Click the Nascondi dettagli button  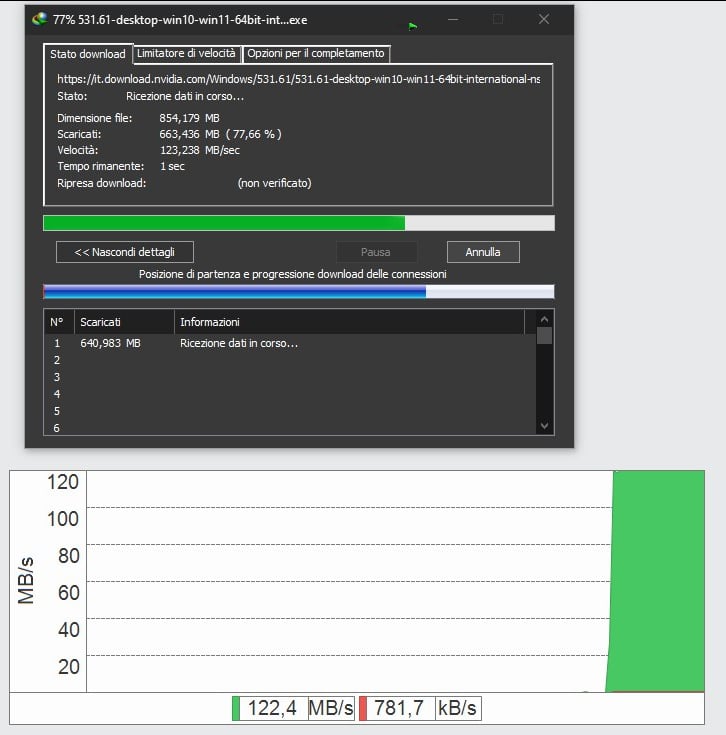[x=125, y=252]
